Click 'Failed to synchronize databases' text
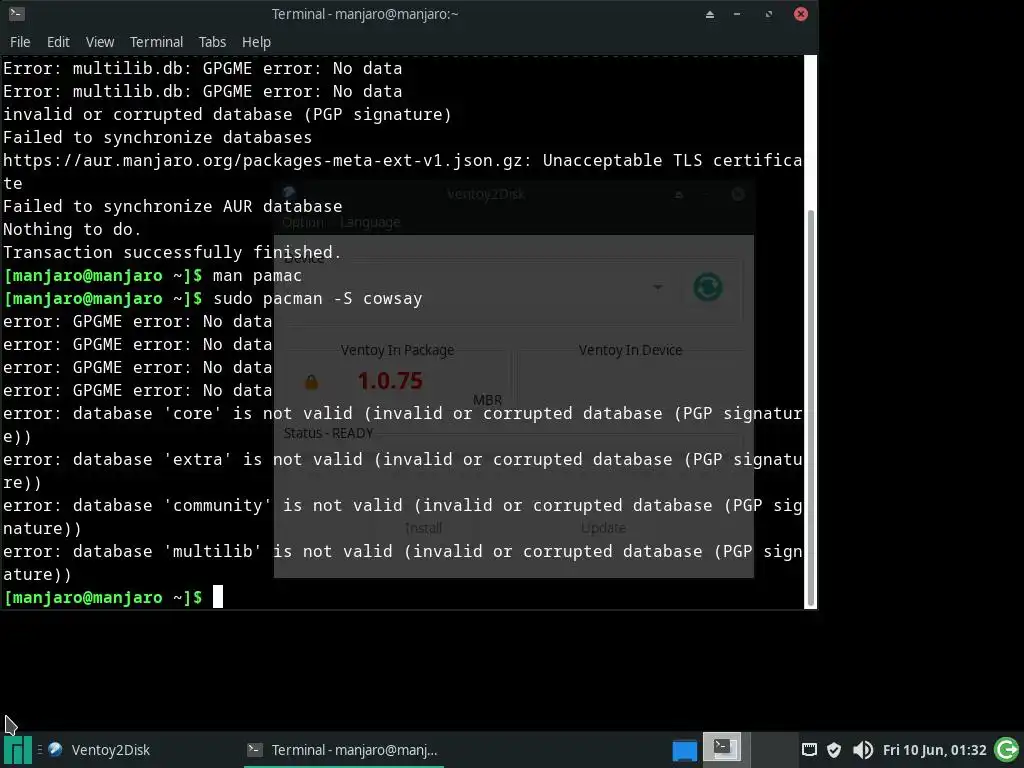Screen dimensions: 1024x768 point(157,137)
